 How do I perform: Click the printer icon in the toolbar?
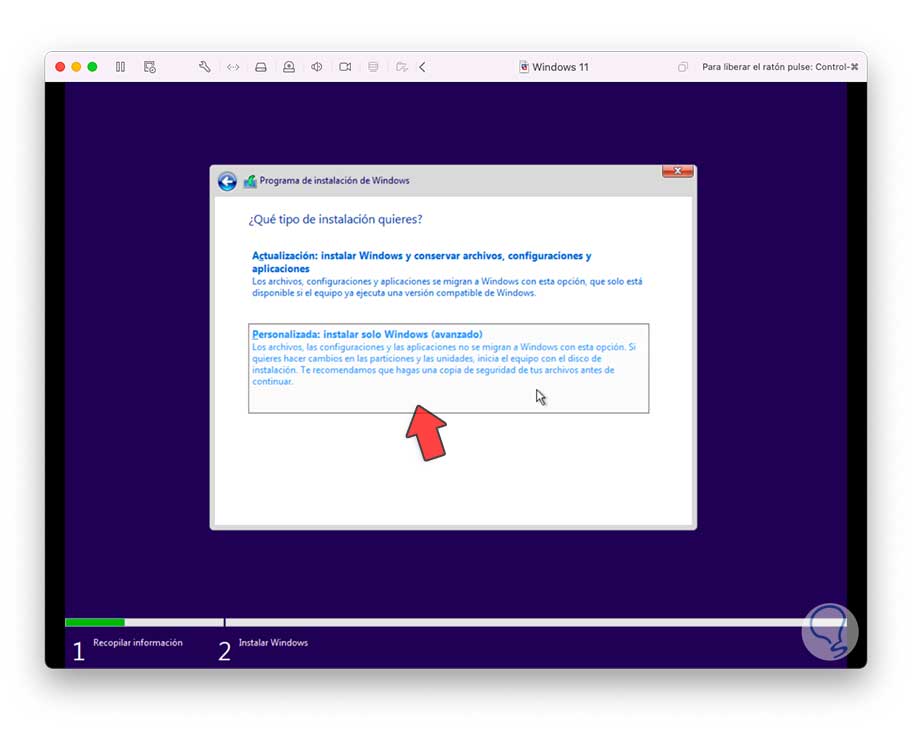click(x=373, y=67)
